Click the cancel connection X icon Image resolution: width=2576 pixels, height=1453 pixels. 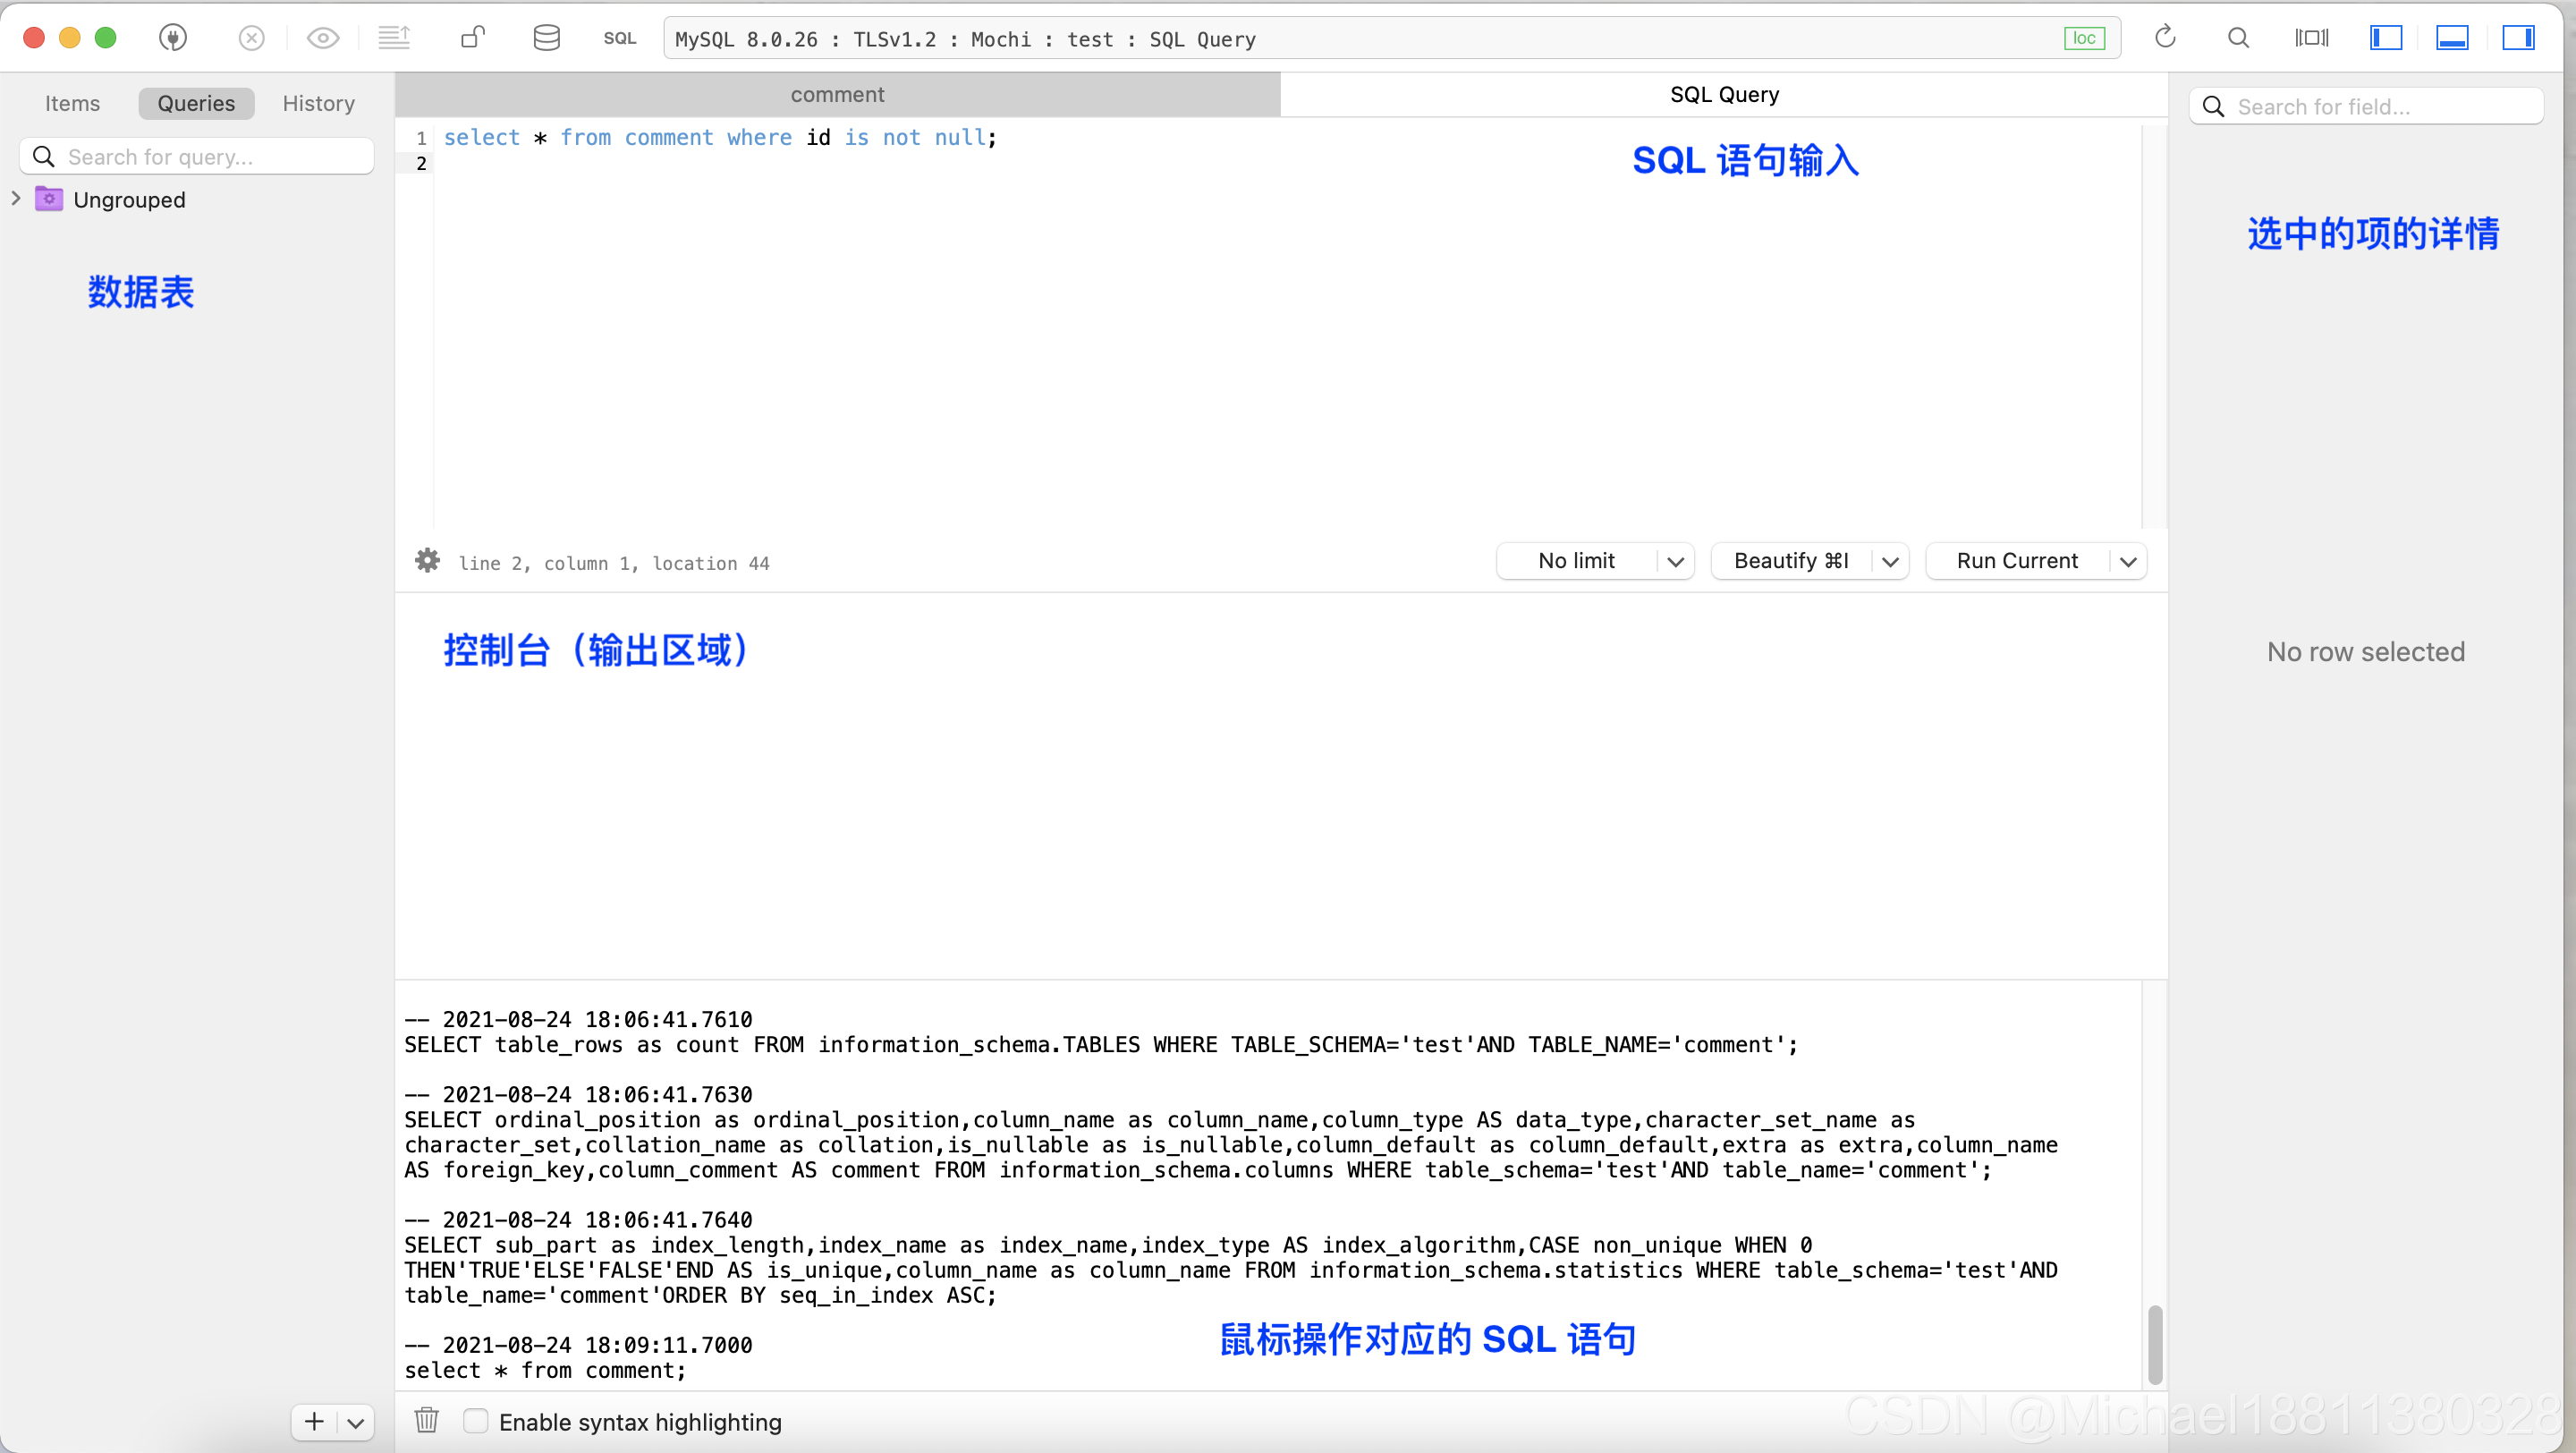point(252,38)
